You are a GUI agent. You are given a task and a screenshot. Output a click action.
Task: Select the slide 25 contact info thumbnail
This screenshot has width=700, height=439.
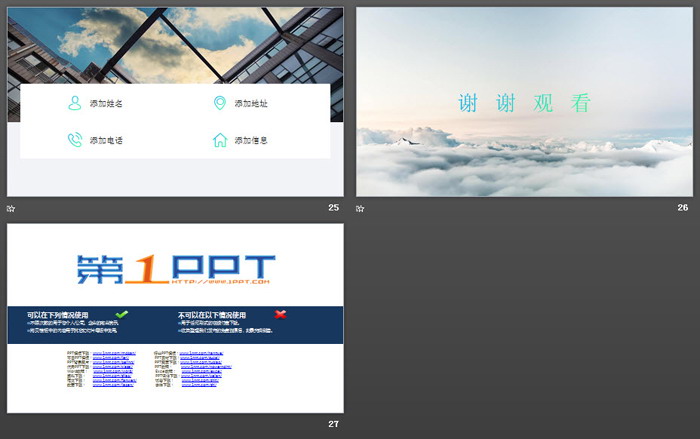click(x=175, y=101)
